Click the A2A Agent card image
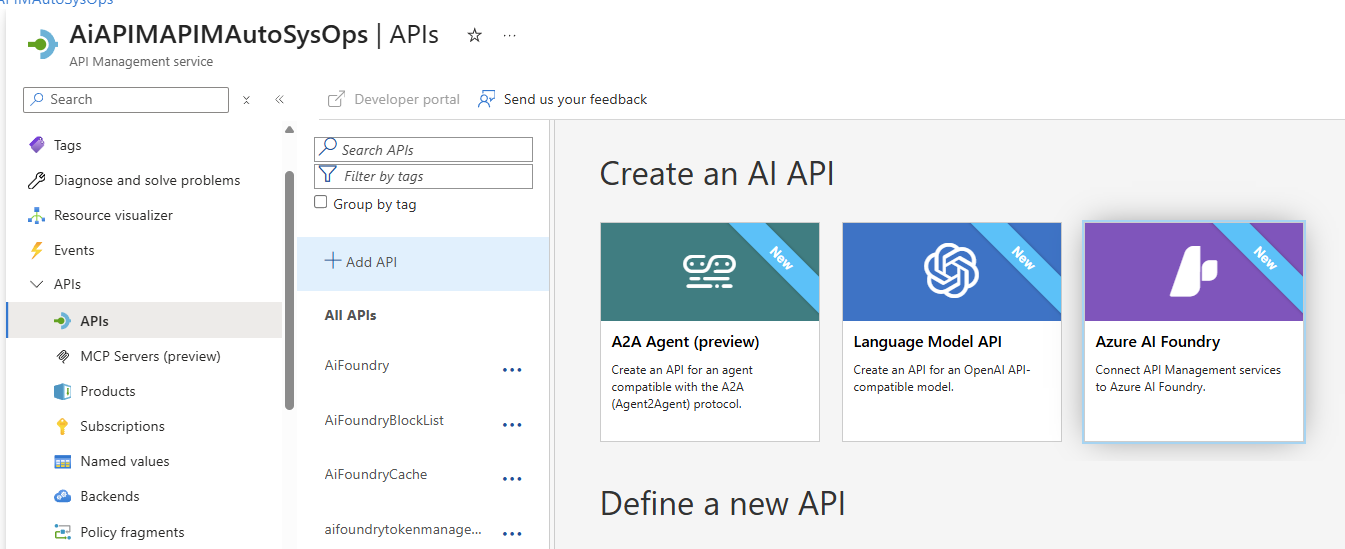The image size is (1345, 549). [x=710, y=271]
